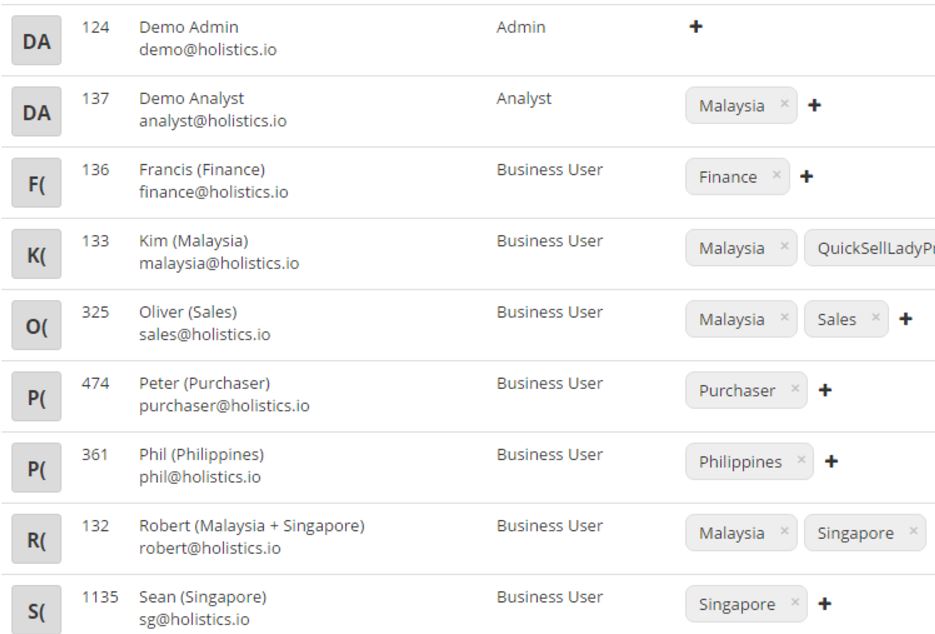The width and height of the screenshot is (935, 634).
Task: Remove the Sales tag from Oliver
Action: 875,318
